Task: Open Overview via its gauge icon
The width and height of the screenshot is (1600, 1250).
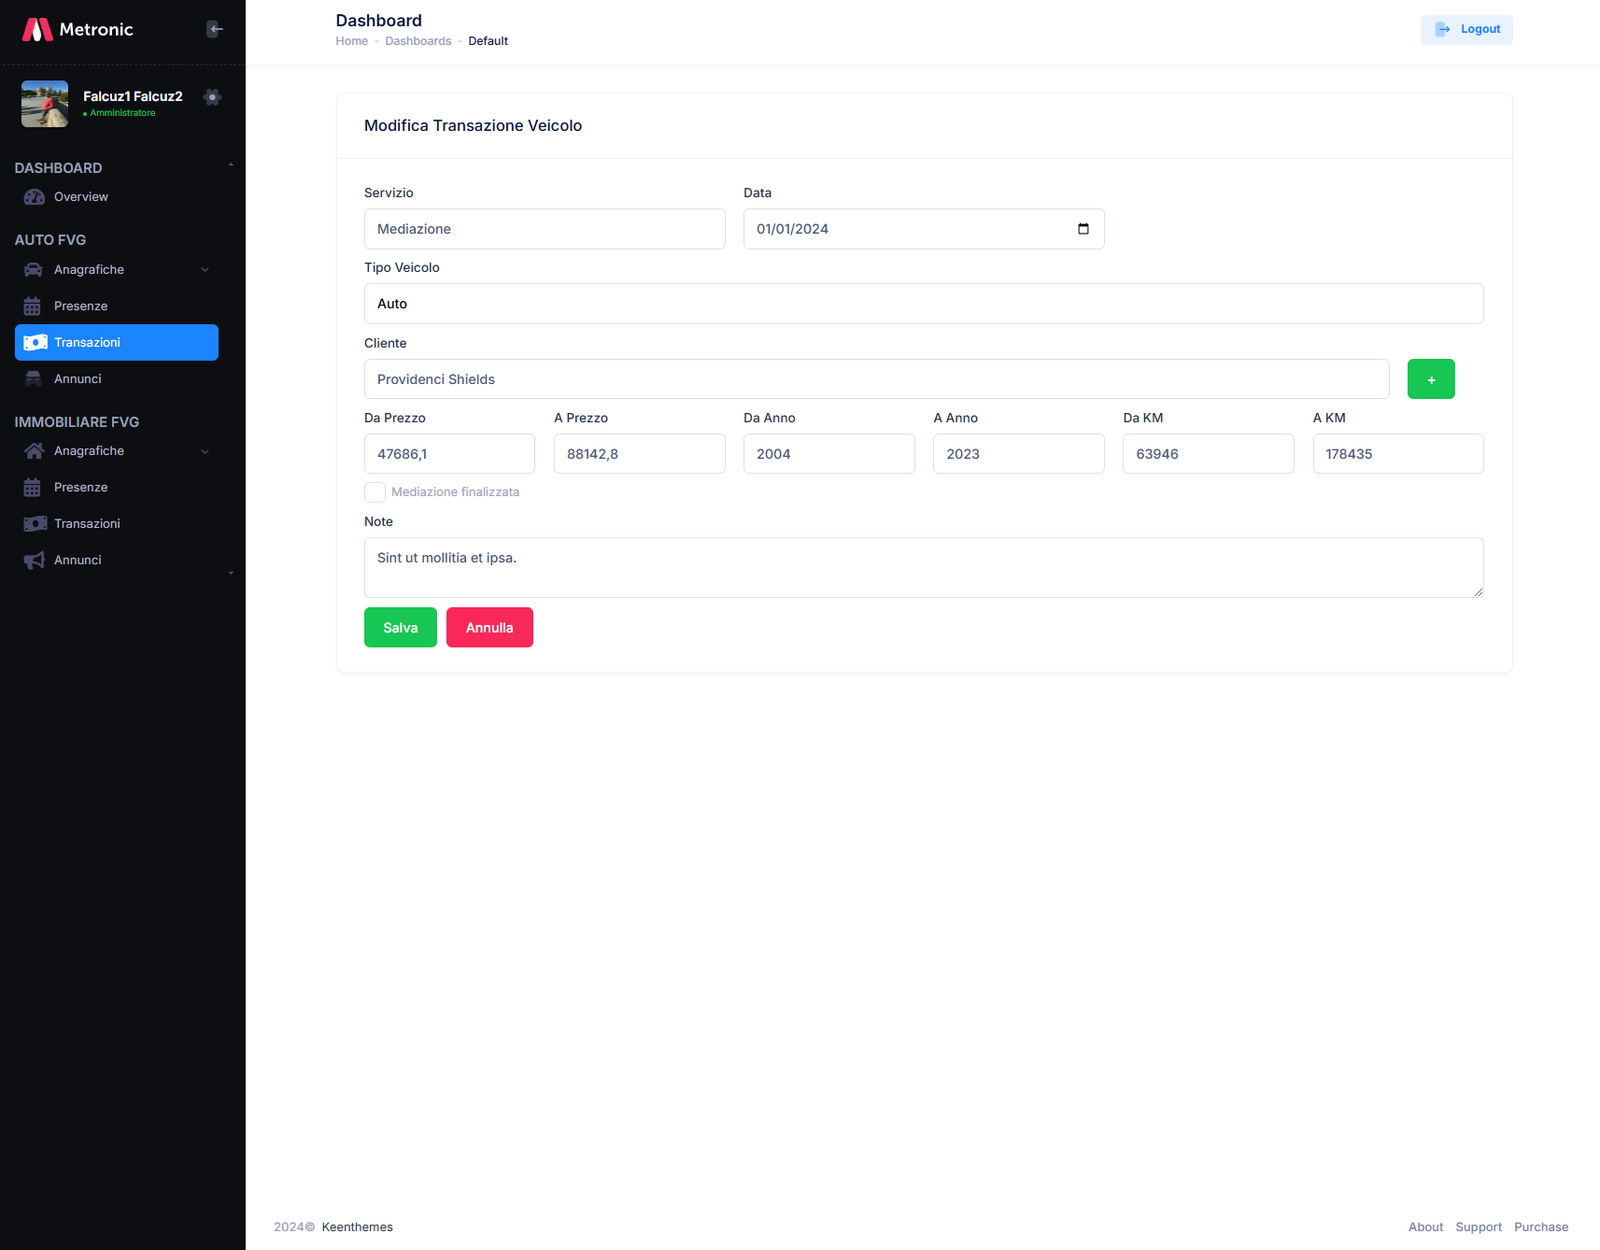Action: (x=34, y=197)
